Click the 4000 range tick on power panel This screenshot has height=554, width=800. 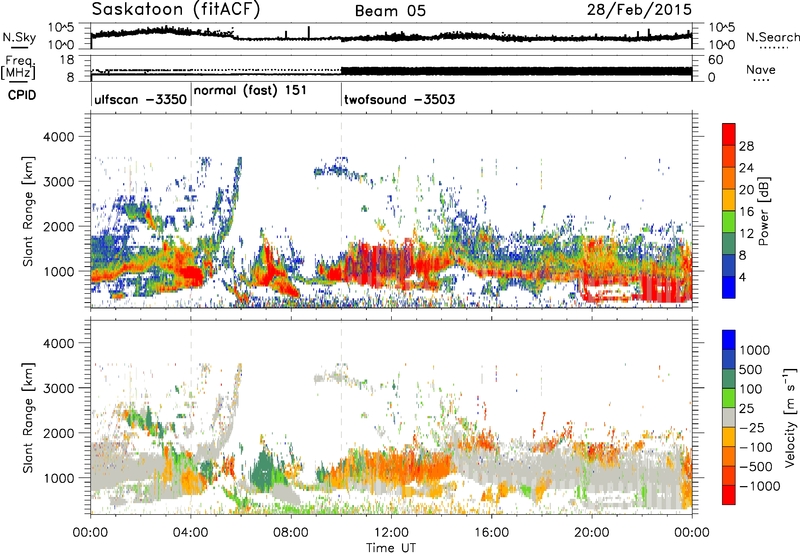(x=58, y=137)
